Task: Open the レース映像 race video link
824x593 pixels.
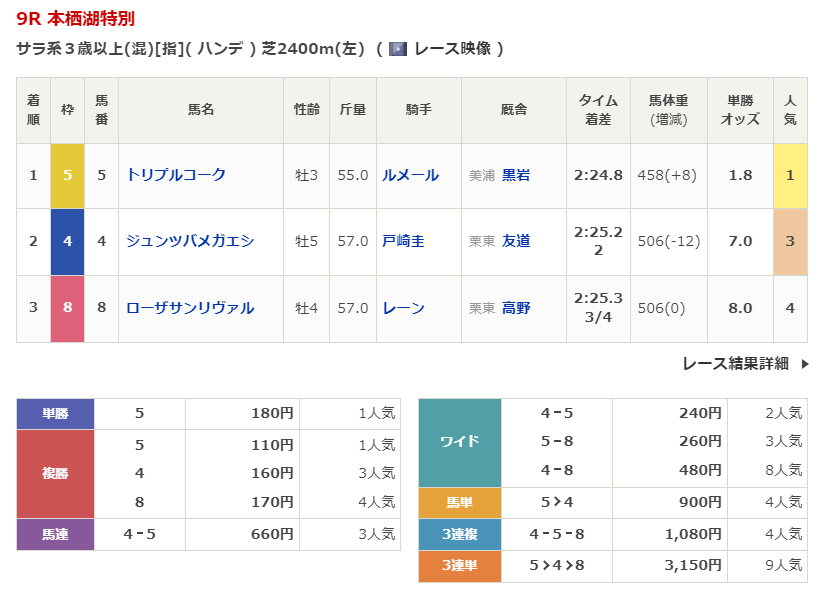Action: click(x=451, y=48)
